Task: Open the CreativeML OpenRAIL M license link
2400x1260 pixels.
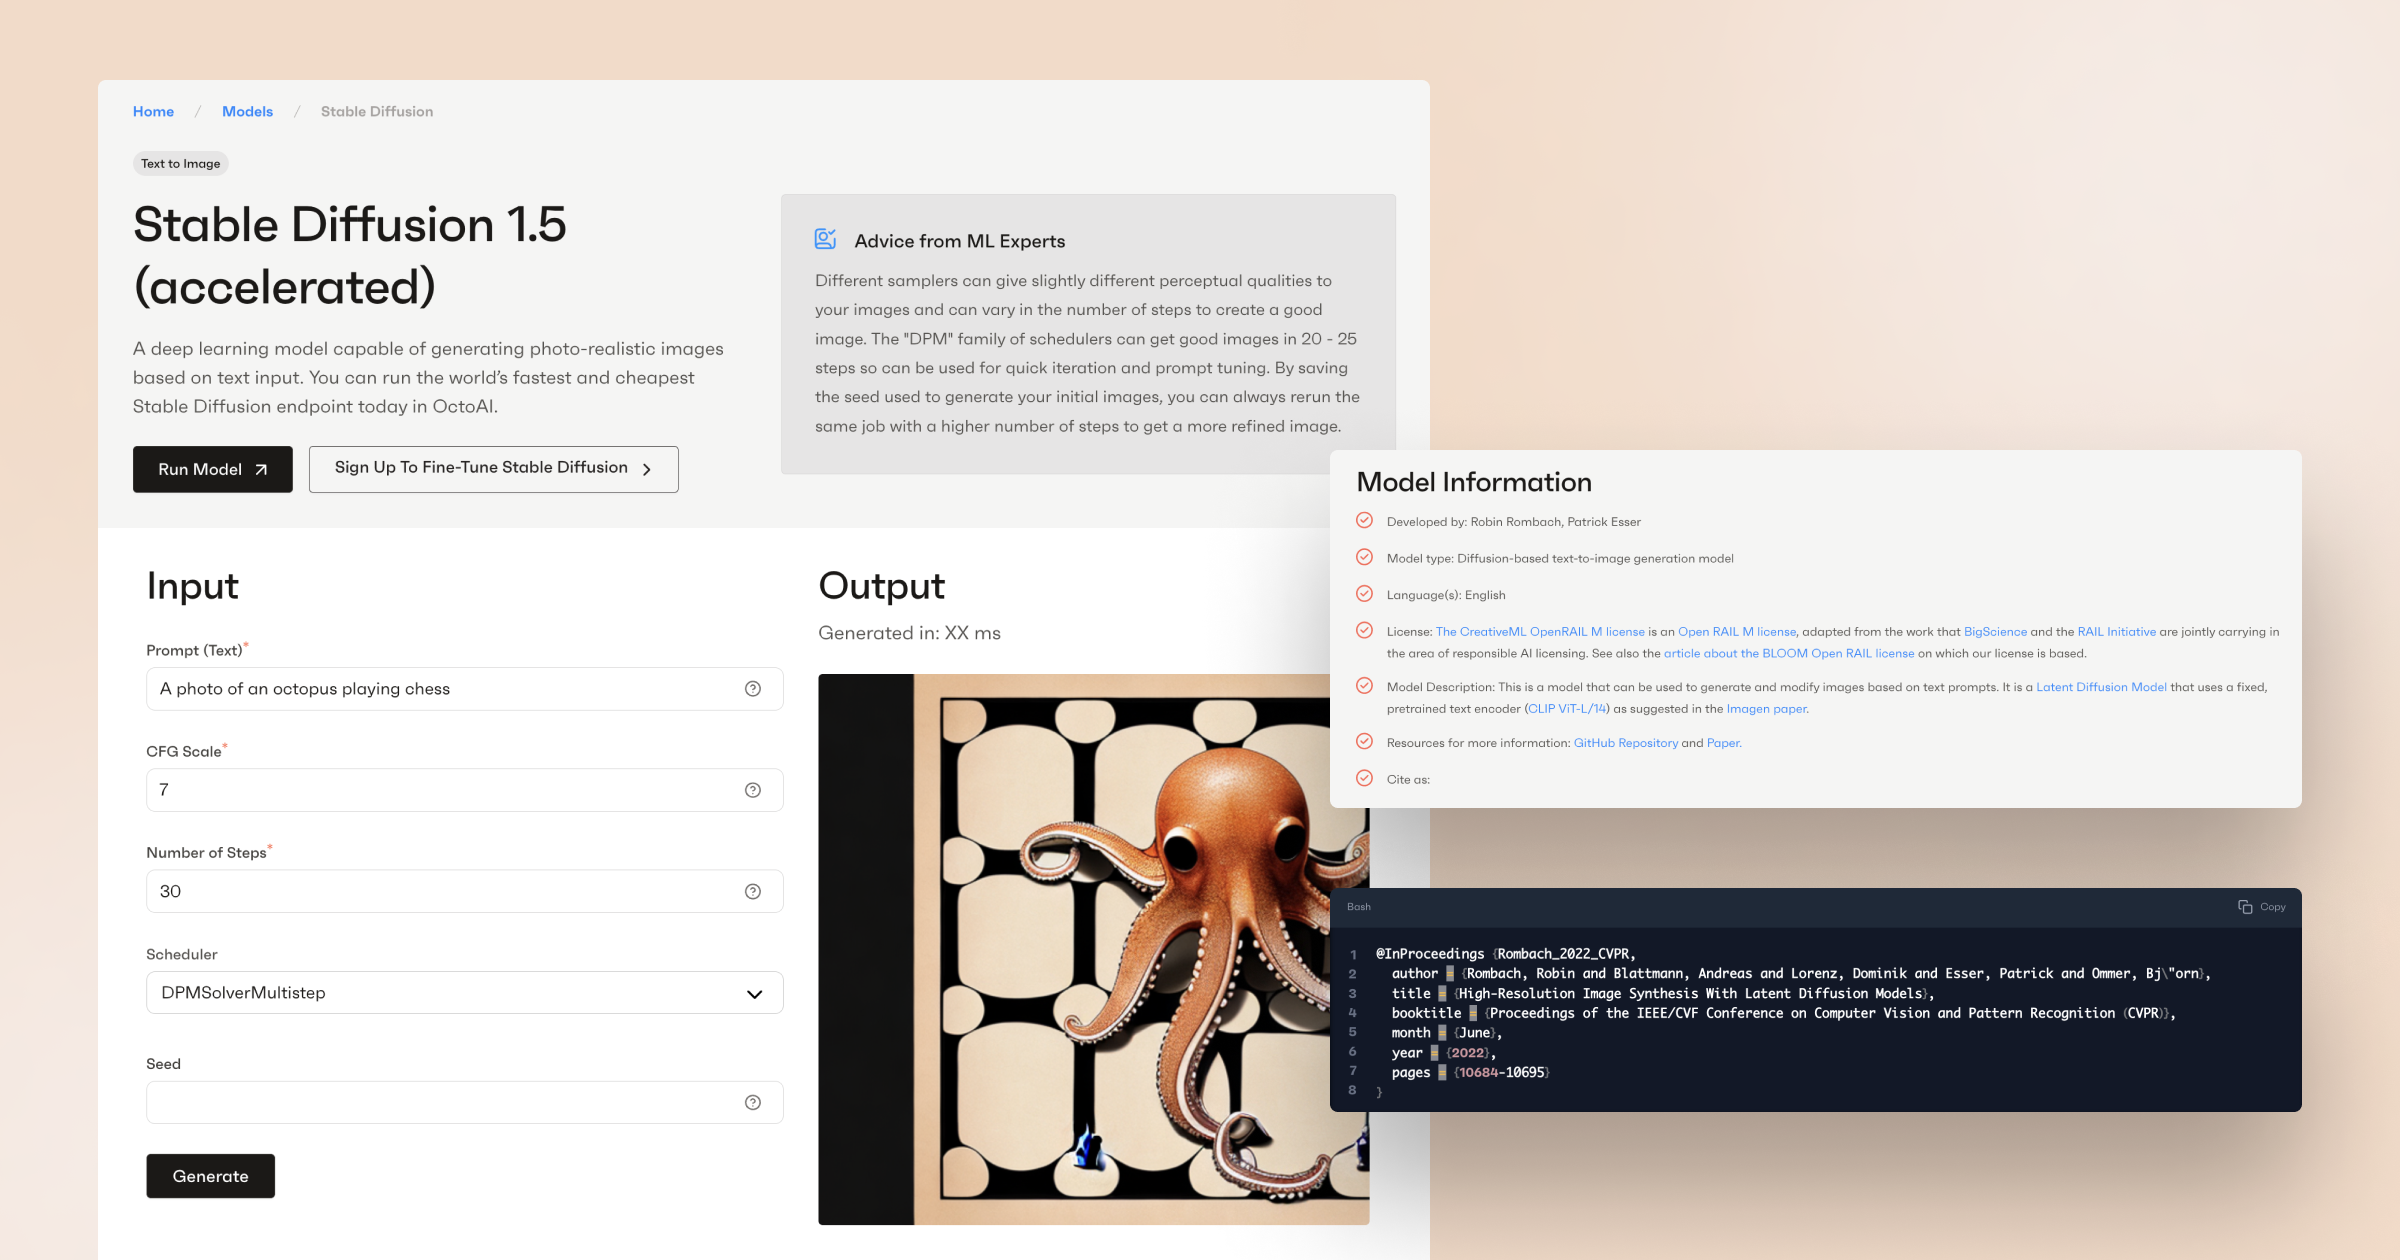Action: 1540,631
